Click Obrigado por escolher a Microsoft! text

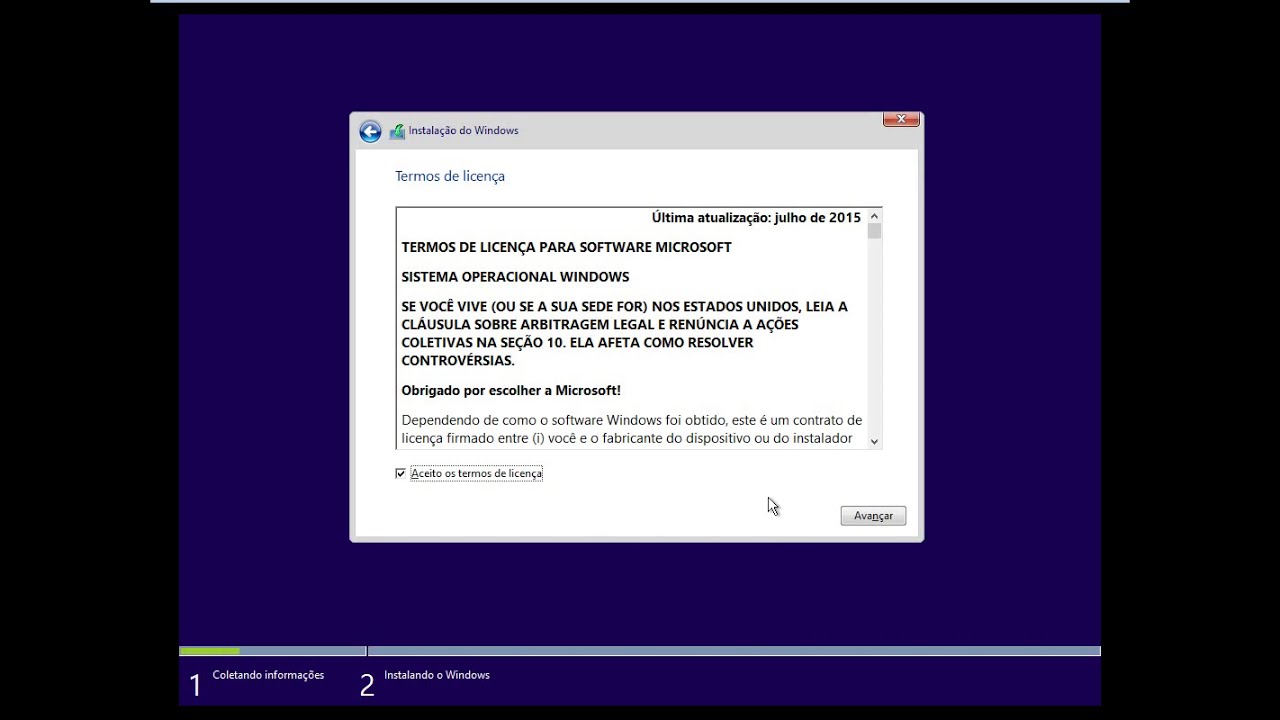point(511,391)
